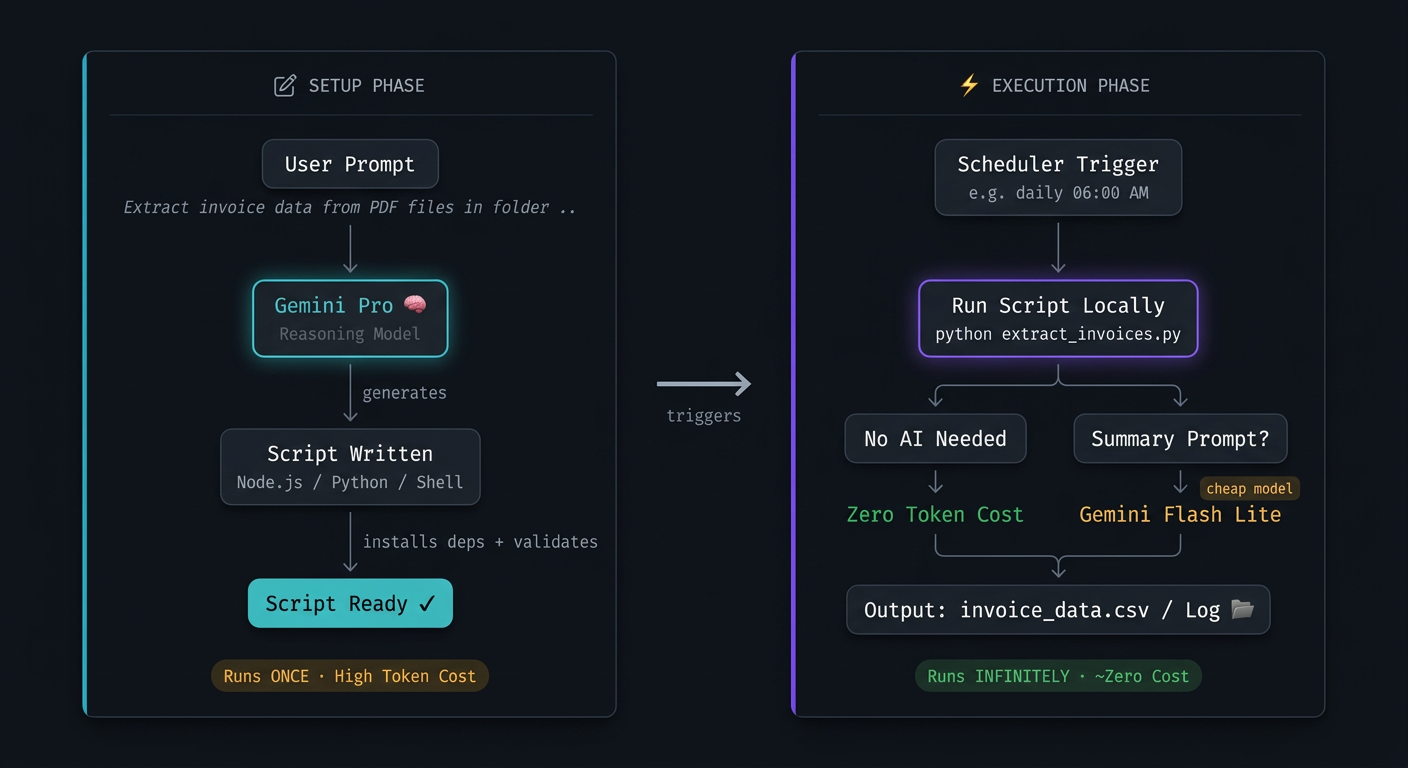Image resolution: width=1408 pixels, height=768 pixels.
Task: Click the arrow labeled triggers between phases
Action: coord(704,383)
